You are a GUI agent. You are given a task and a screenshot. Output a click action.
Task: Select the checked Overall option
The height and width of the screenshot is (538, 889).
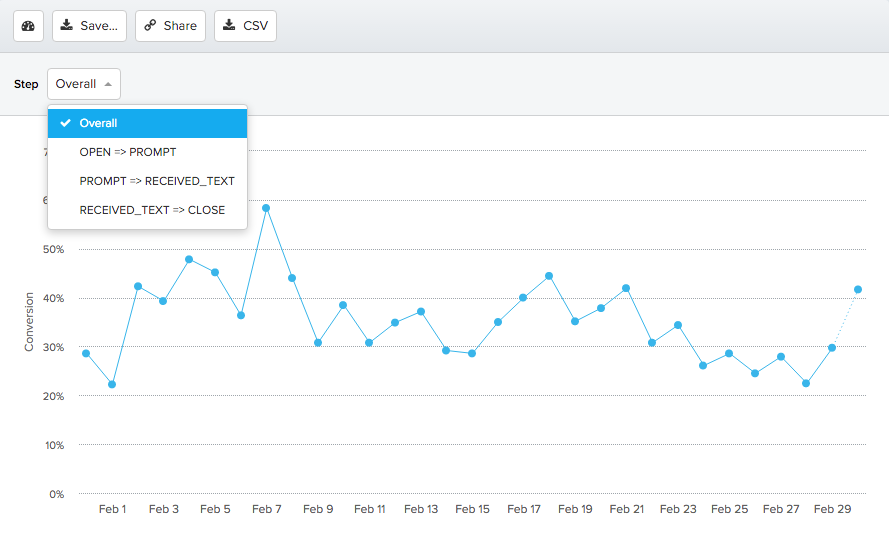pyautogui.click(x=147, y=123)
